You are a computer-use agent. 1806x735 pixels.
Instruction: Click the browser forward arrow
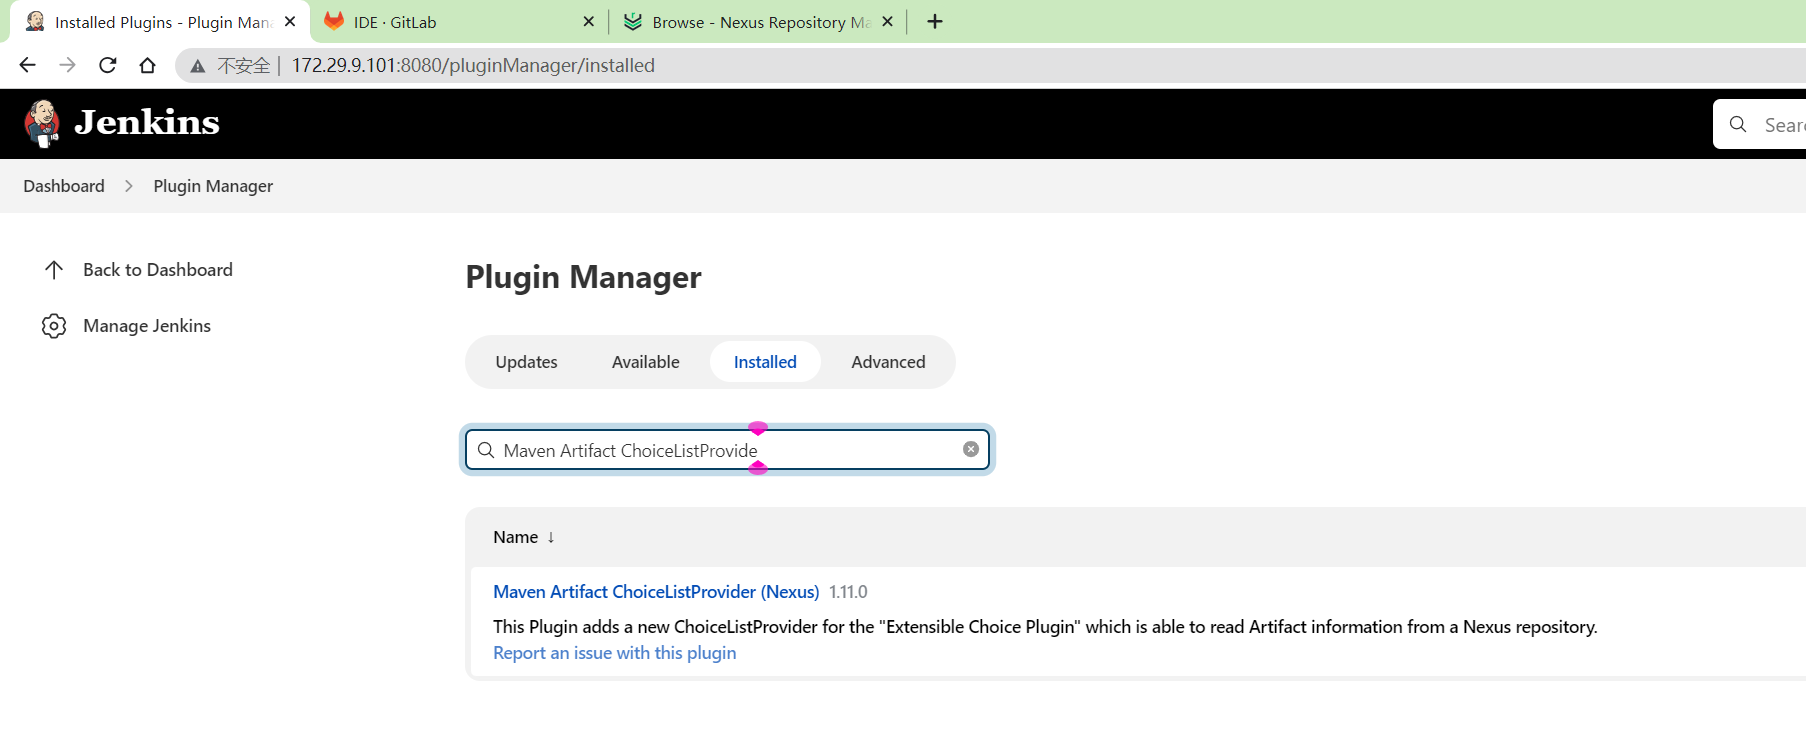pos(67,65)
